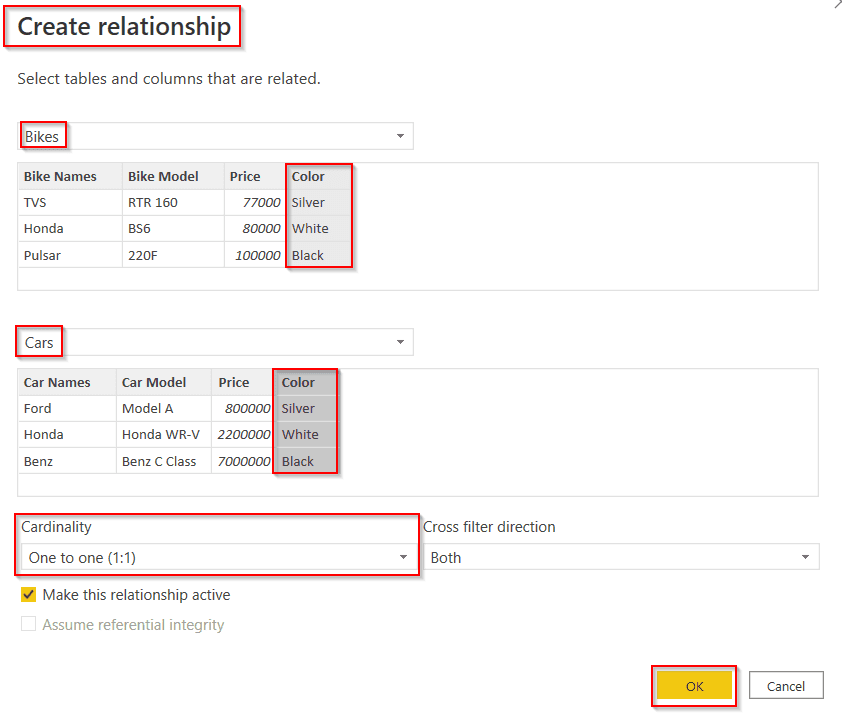Viewport: 842px width, 716px height.
Task: Select the Price column header in Bikes table
Action: 255,176
